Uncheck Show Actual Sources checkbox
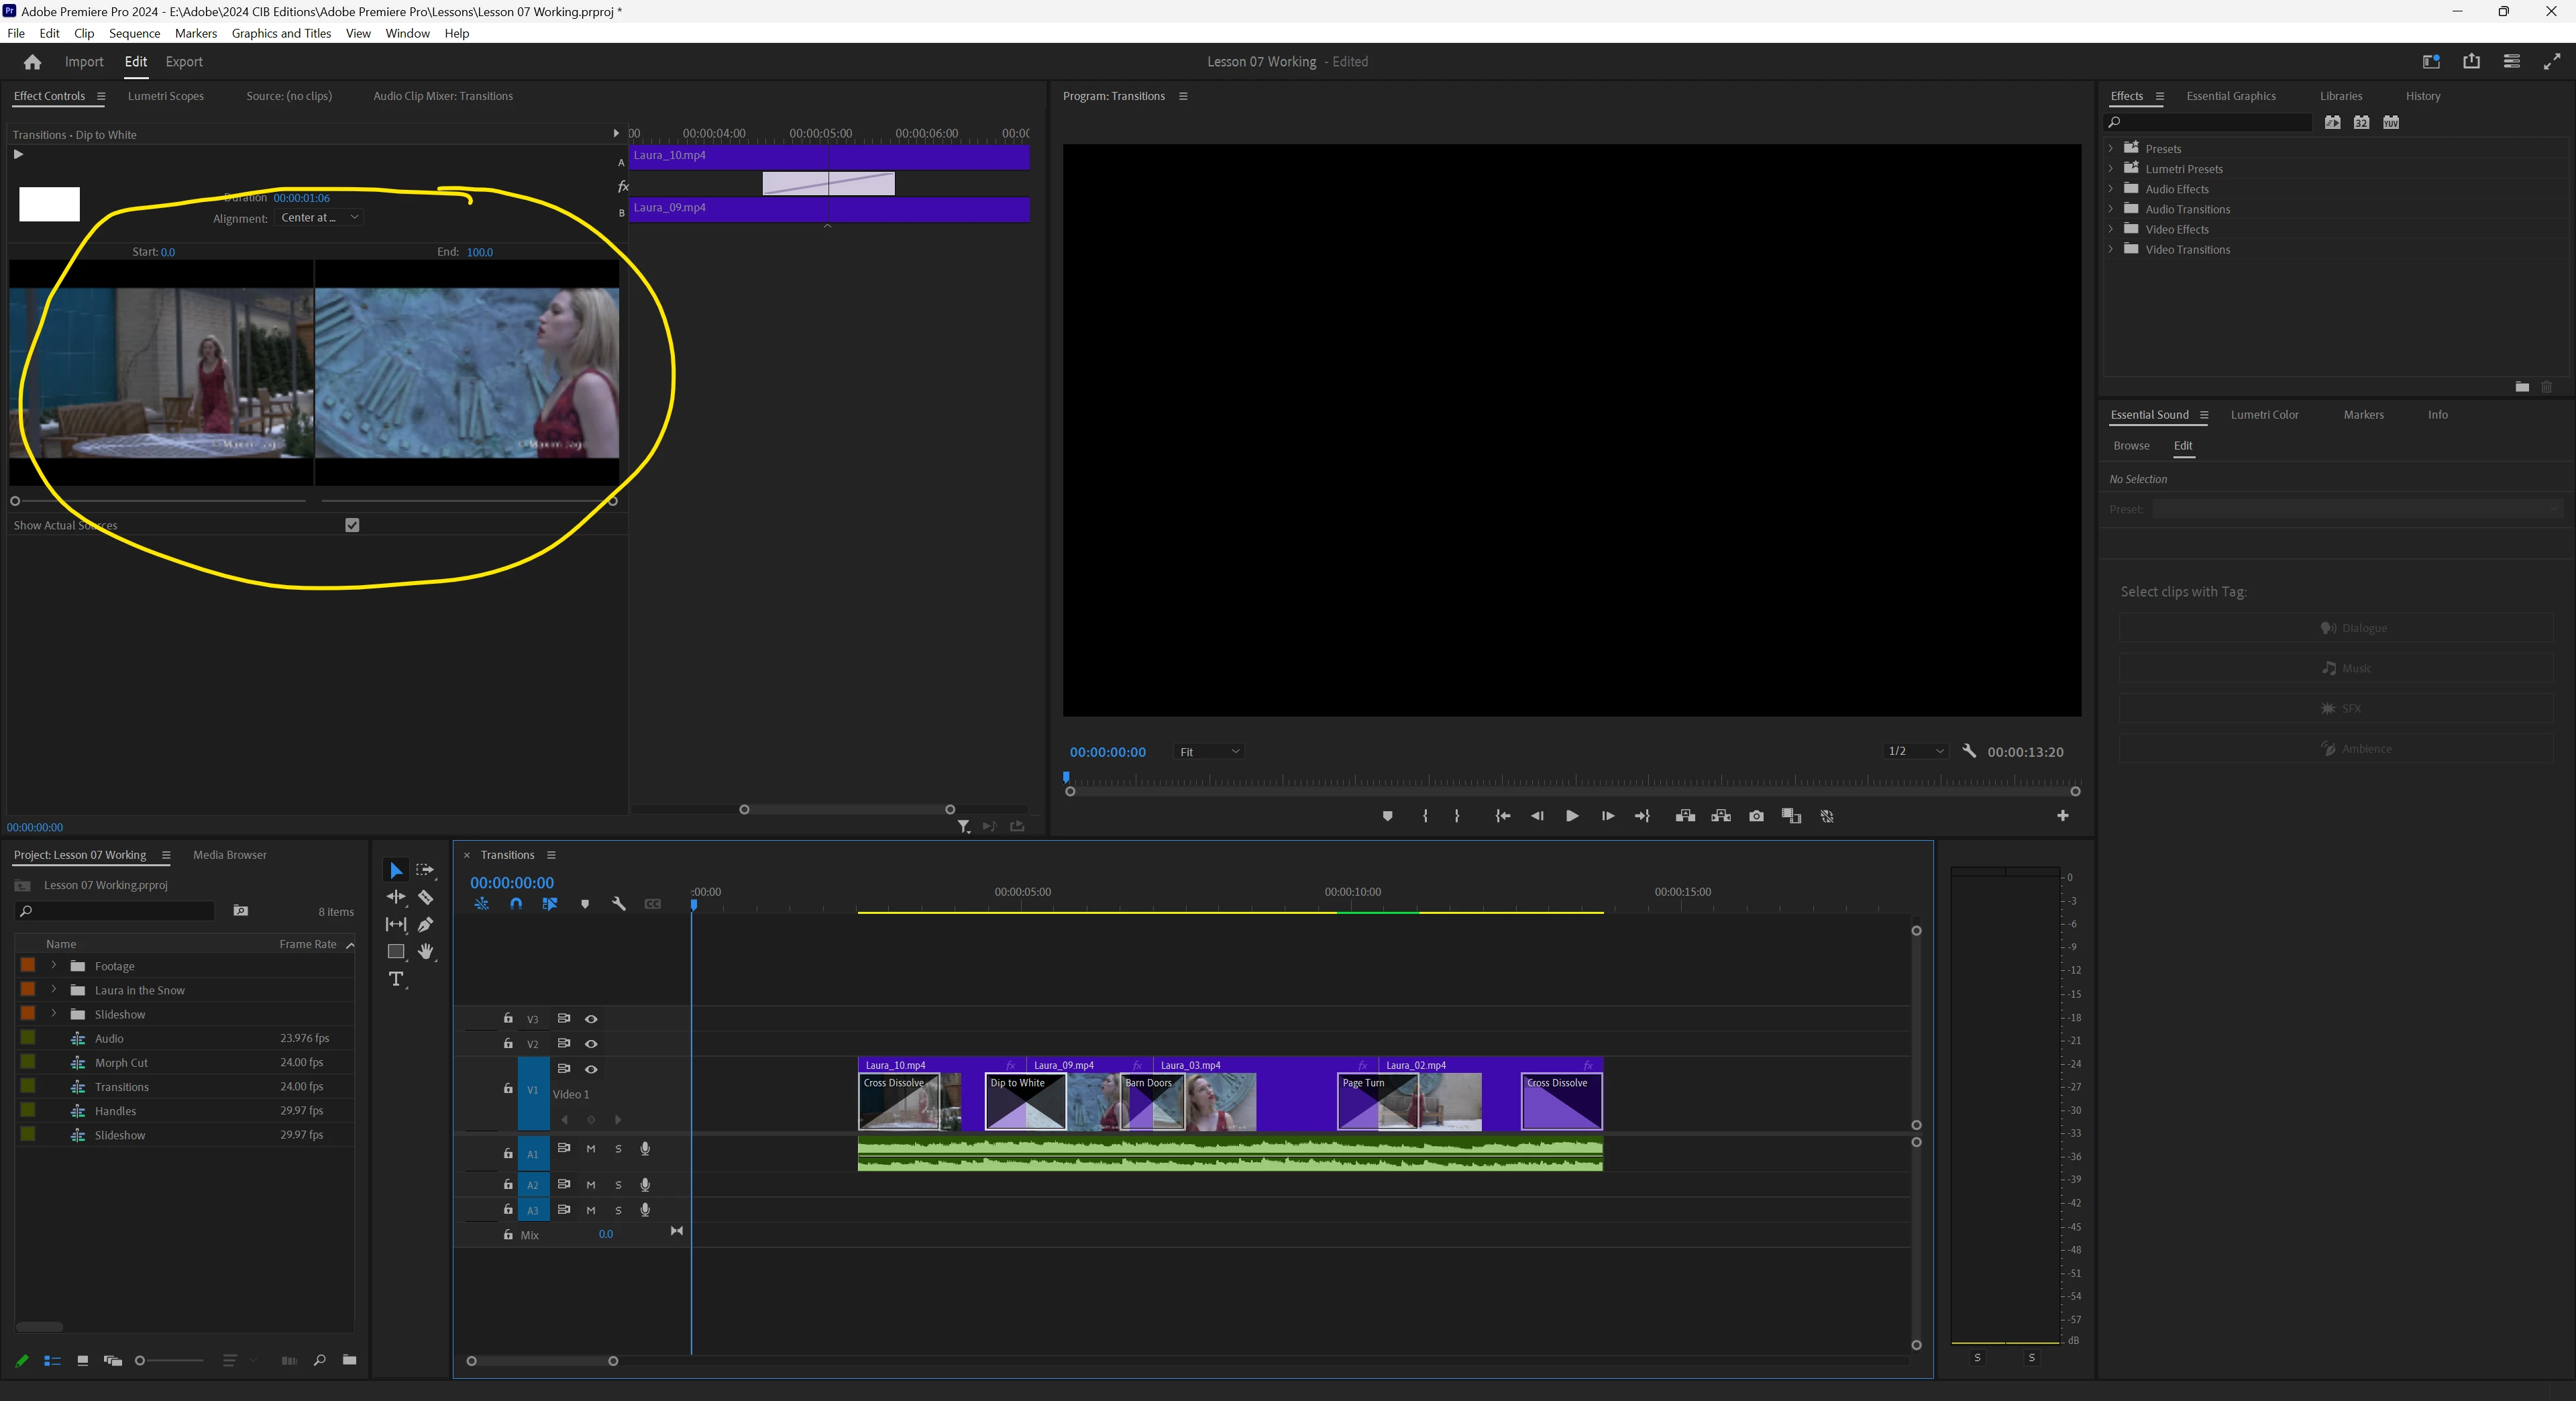The image size is (2576, 1401). point(352,525)
